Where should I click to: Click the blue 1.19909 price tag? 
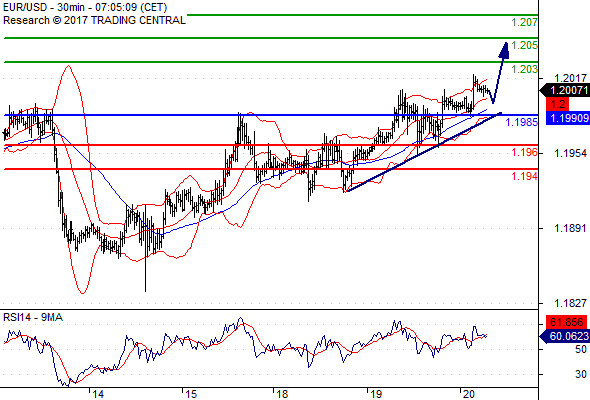[x=568, y=118]
